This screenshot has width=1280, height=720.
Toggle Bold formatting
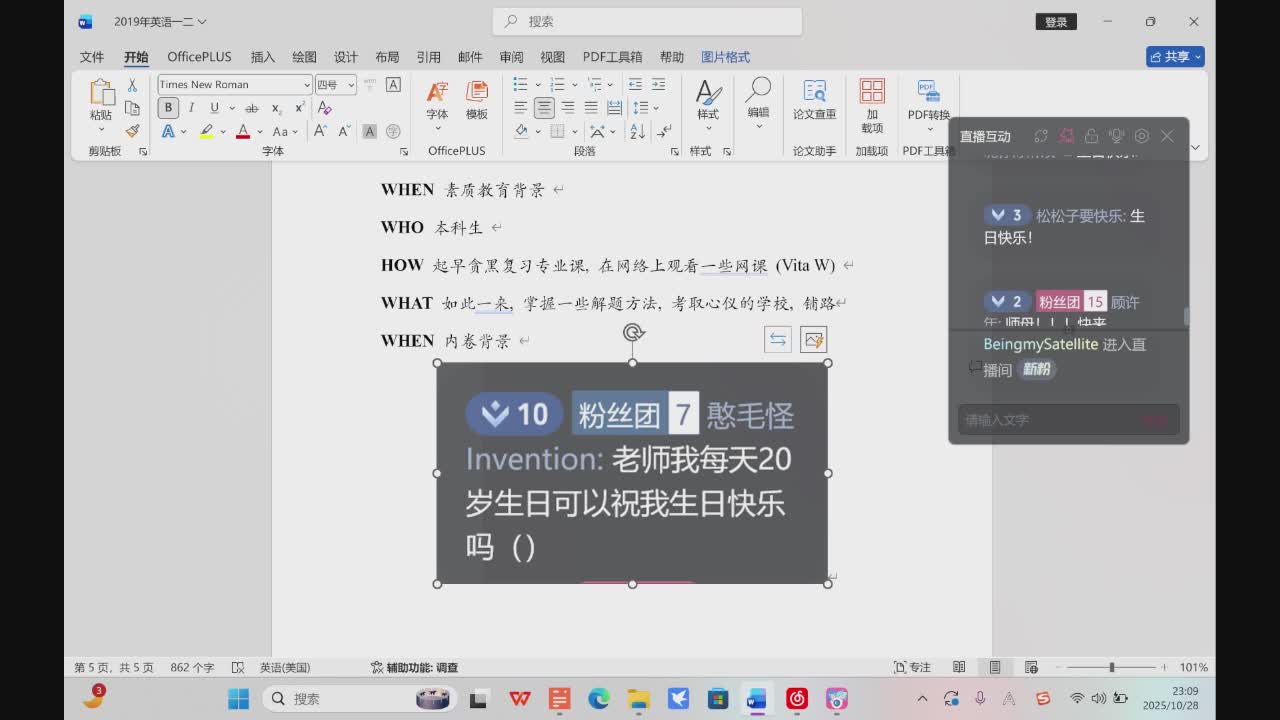[x=168, y=108]
